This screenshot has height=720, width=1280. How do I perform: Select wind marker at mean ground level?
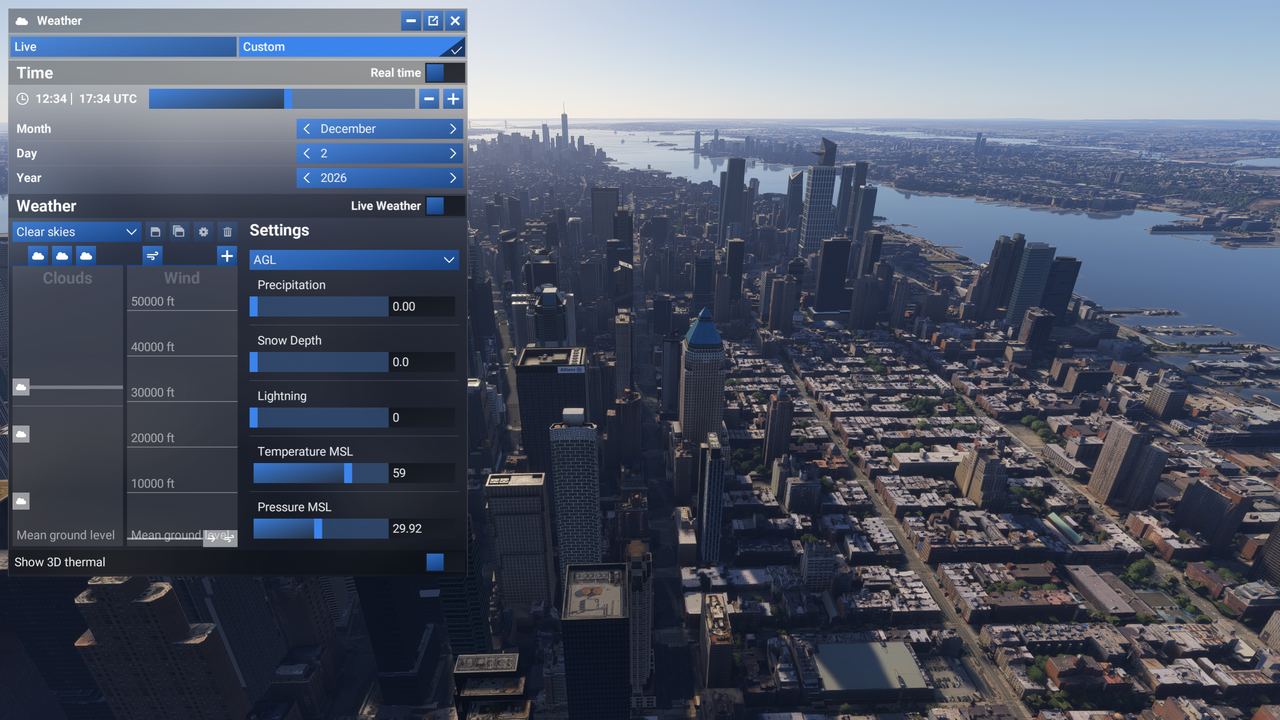pyautogui.click(x=220, y=538)
